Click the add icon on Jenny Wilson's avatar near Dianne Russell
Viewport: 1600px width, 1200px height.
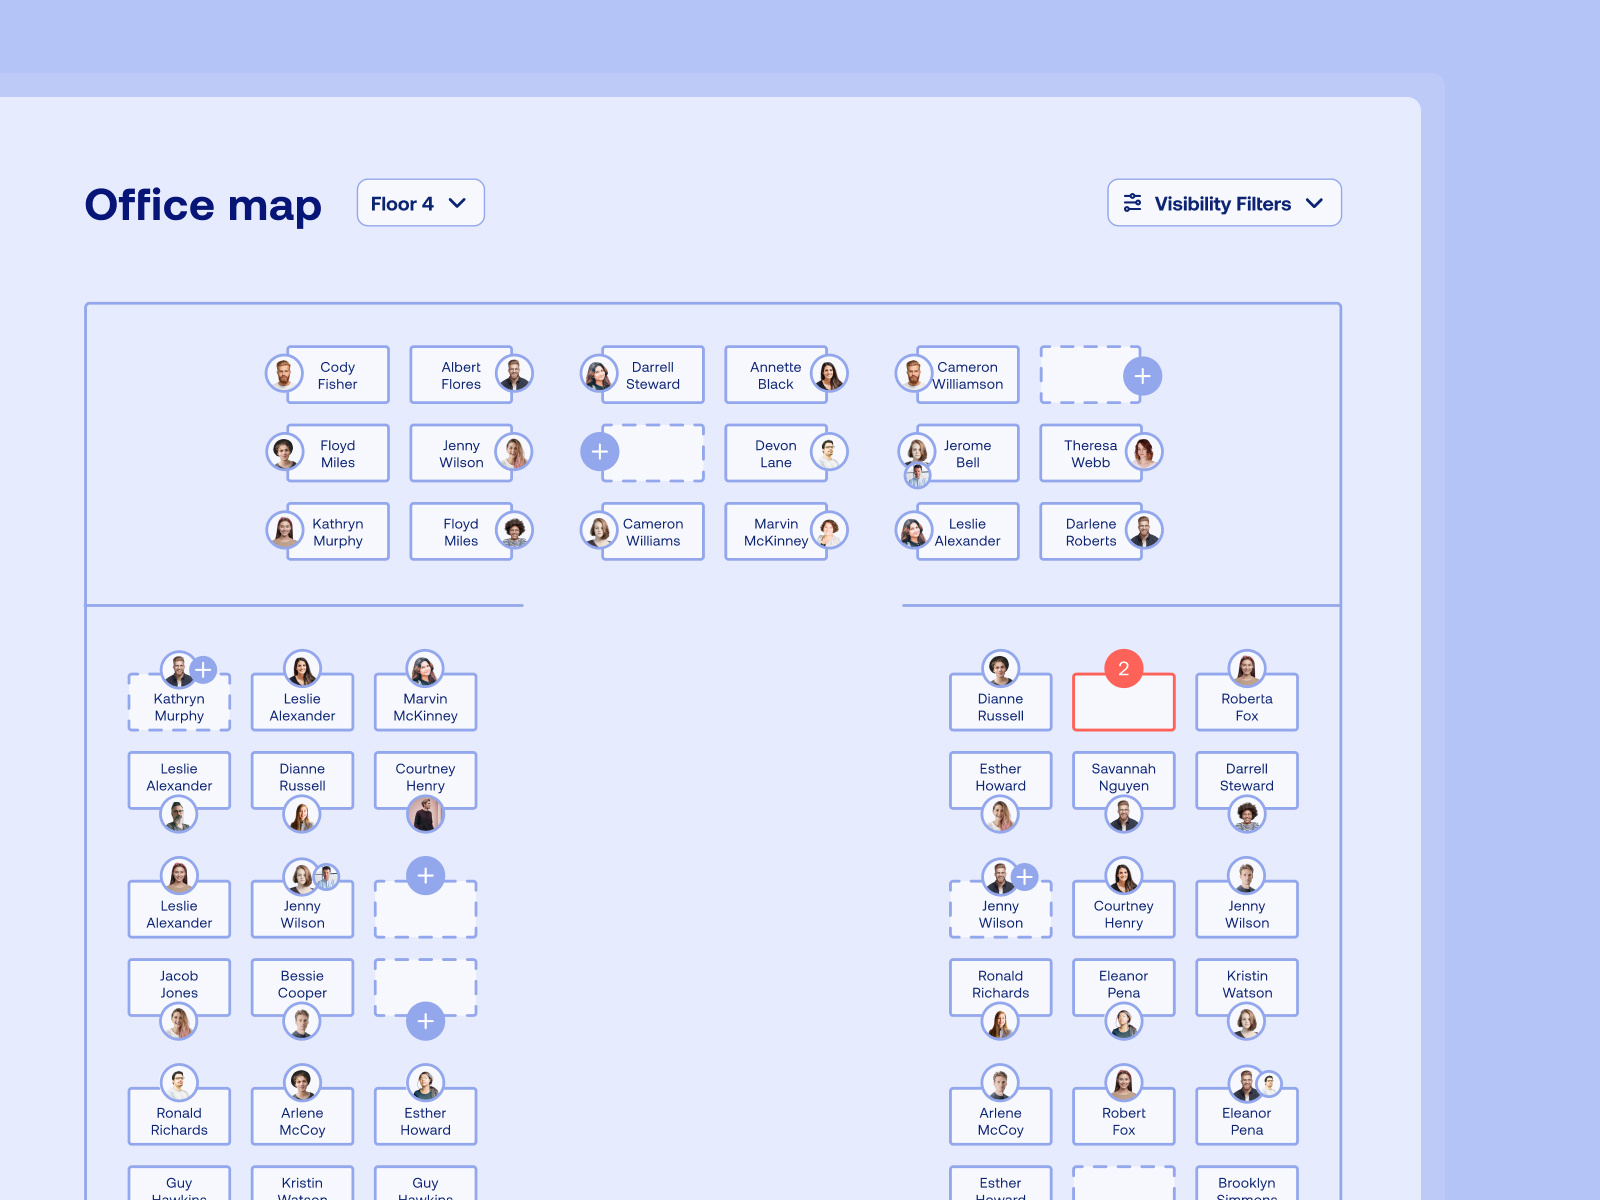coord(1027,874)
